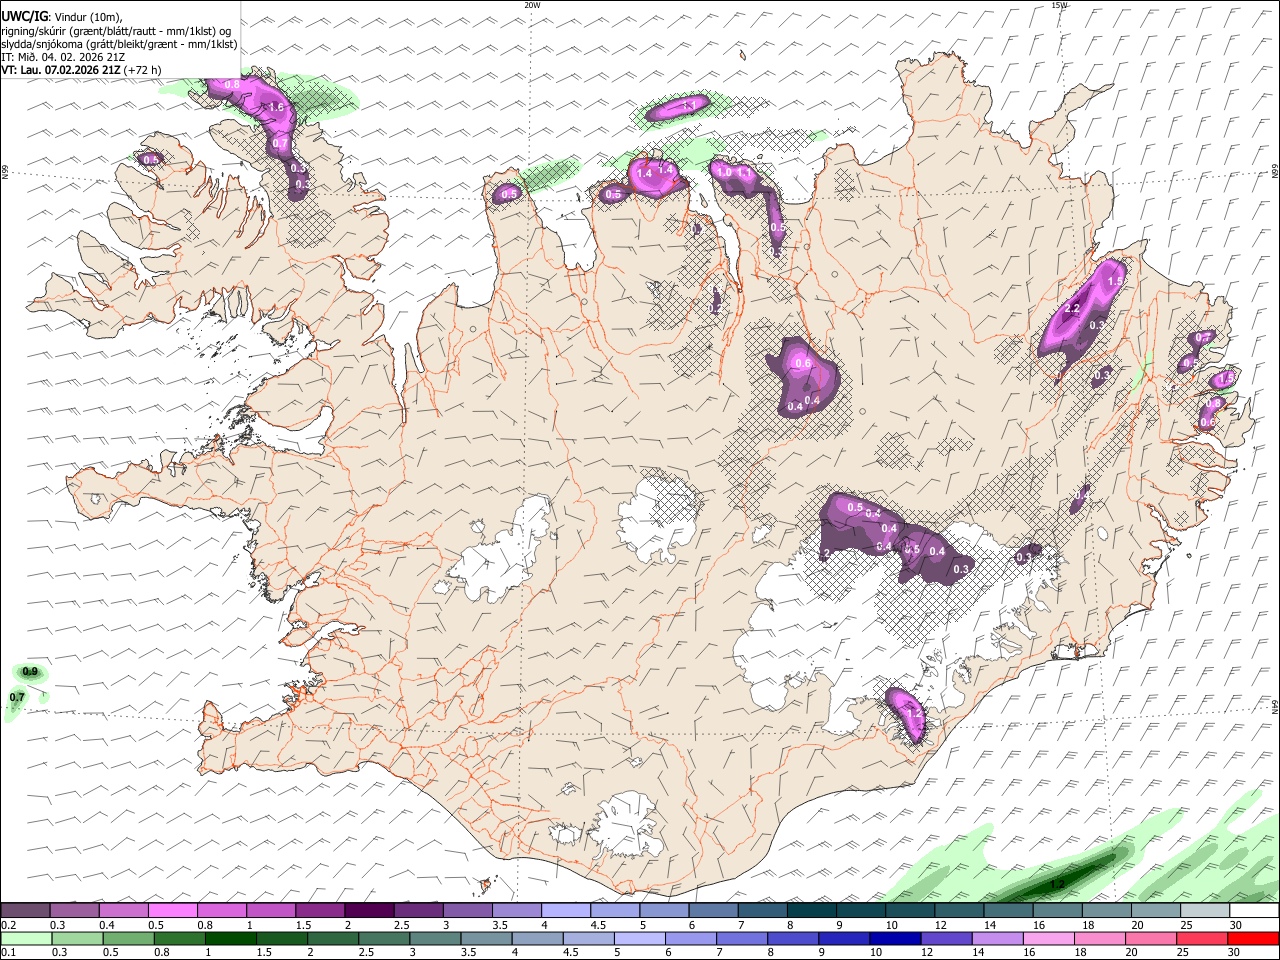
Task: Pick the darkest green 1 swatch, lower legend row
Action: coord(230,938)
